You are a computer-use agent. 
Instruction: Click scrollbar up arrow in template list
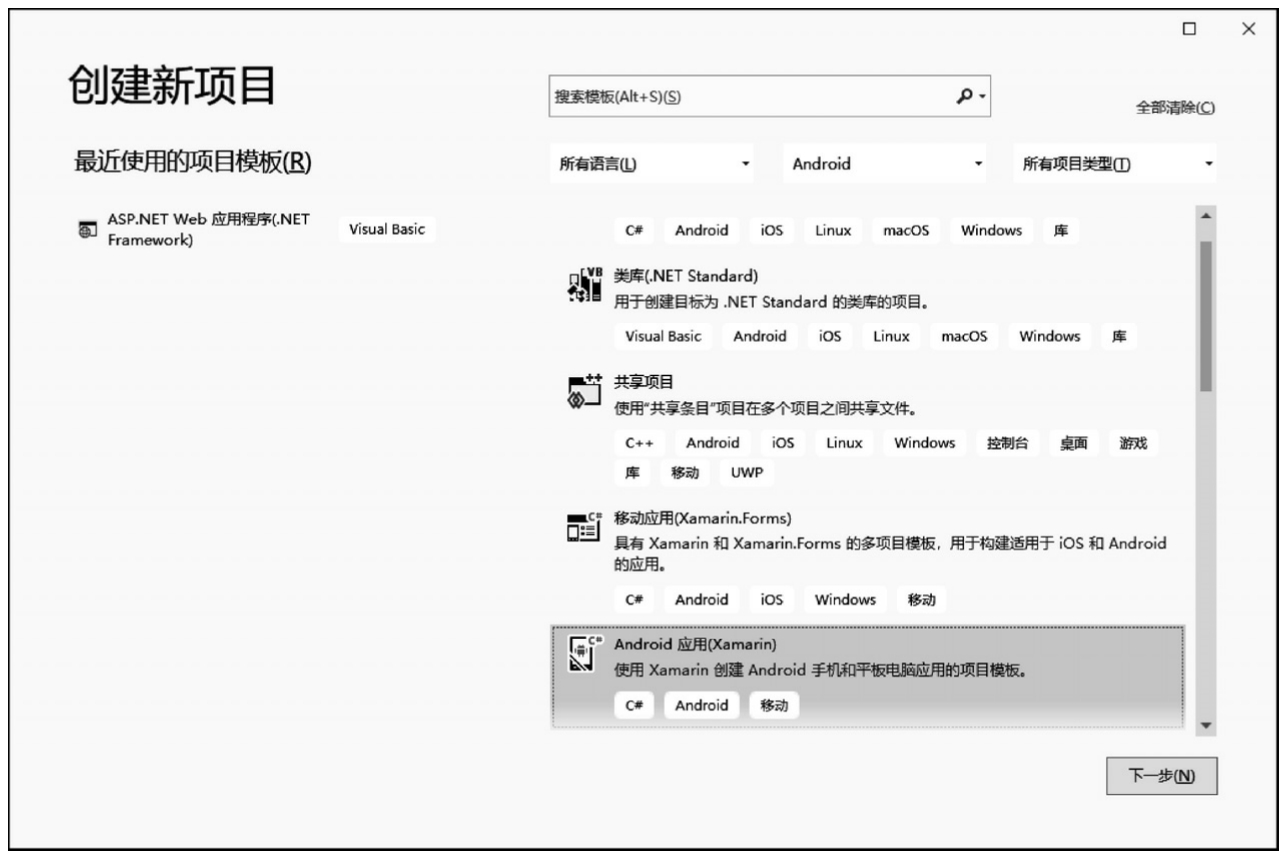(1204, 216)
